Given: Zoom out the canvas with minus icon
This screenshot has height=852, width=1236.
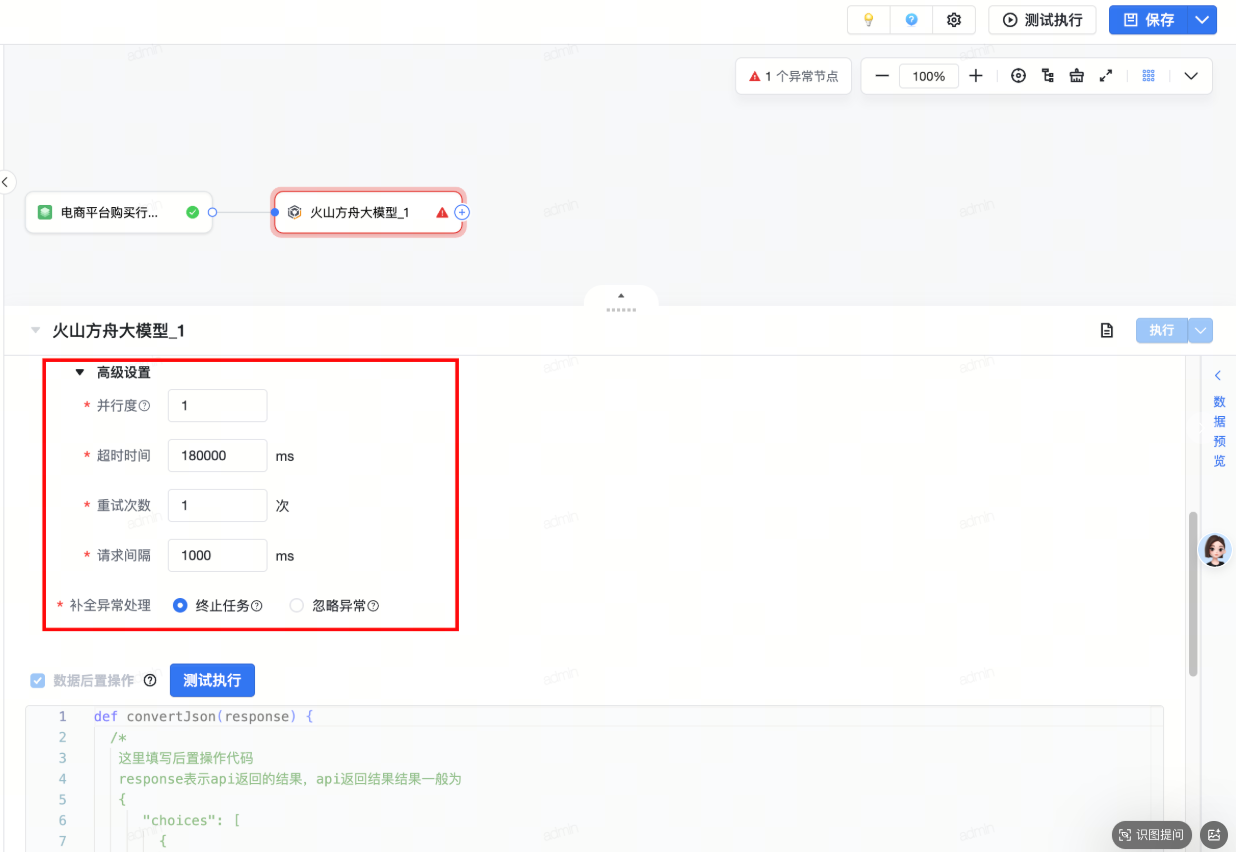Looking at the screenshot, I should point(882,76).
